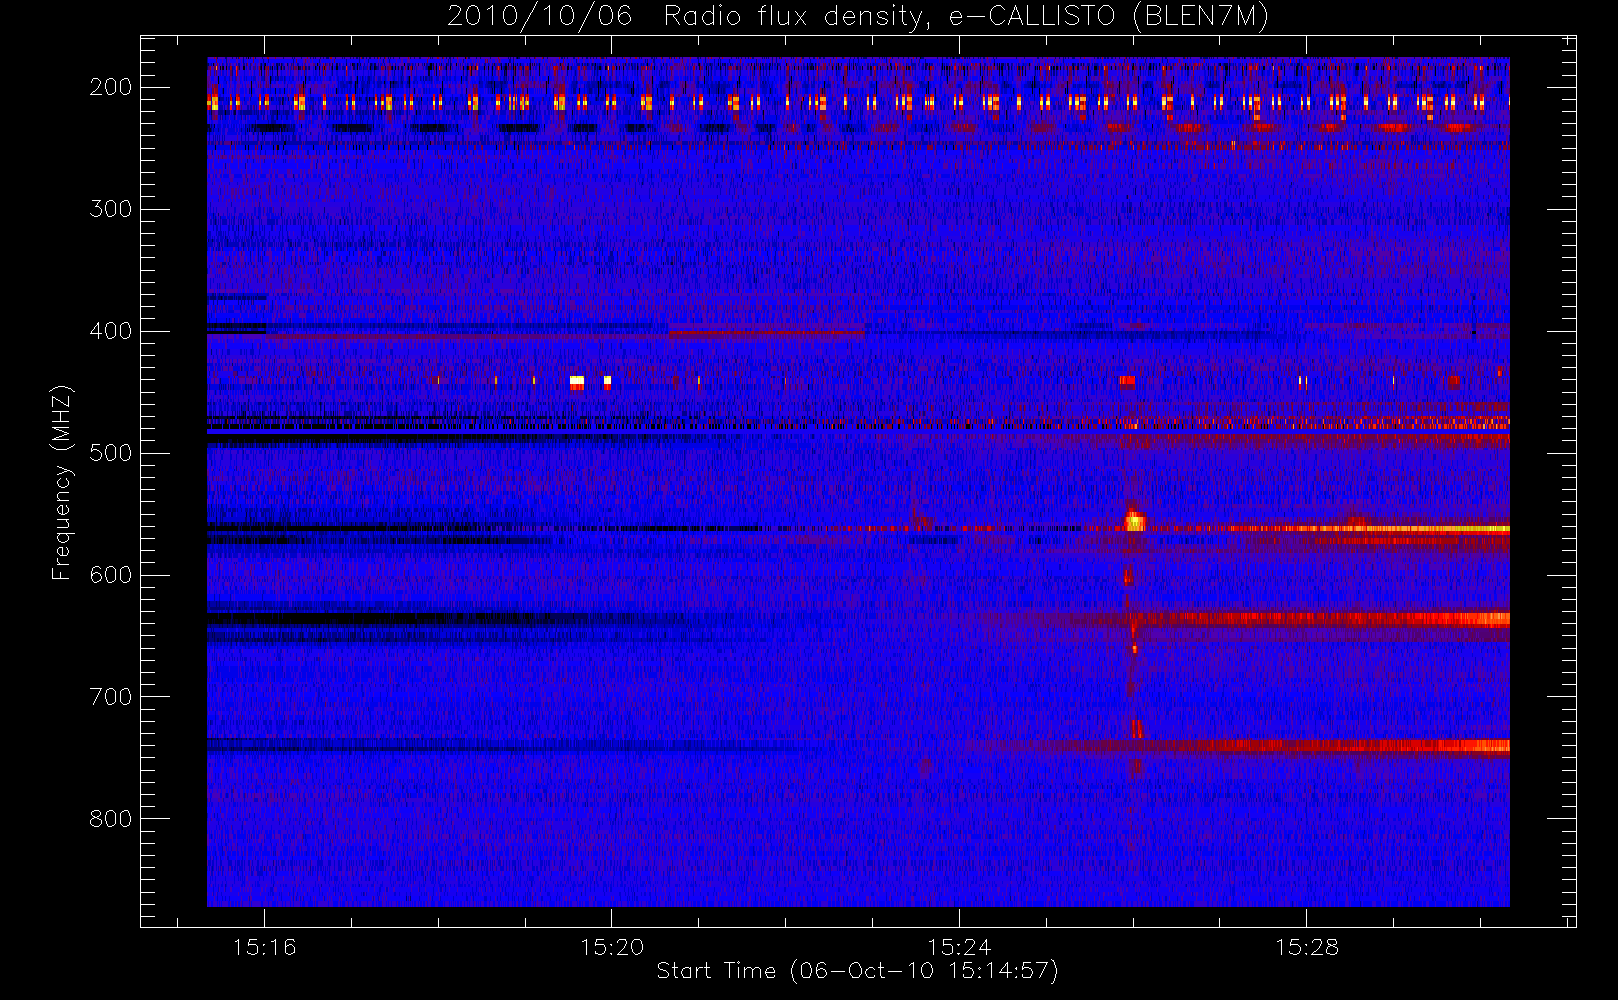Click the 'Start Time (06-Oct-10 15:14:57)' label
1618x1000 pixels.
point(857,971)
